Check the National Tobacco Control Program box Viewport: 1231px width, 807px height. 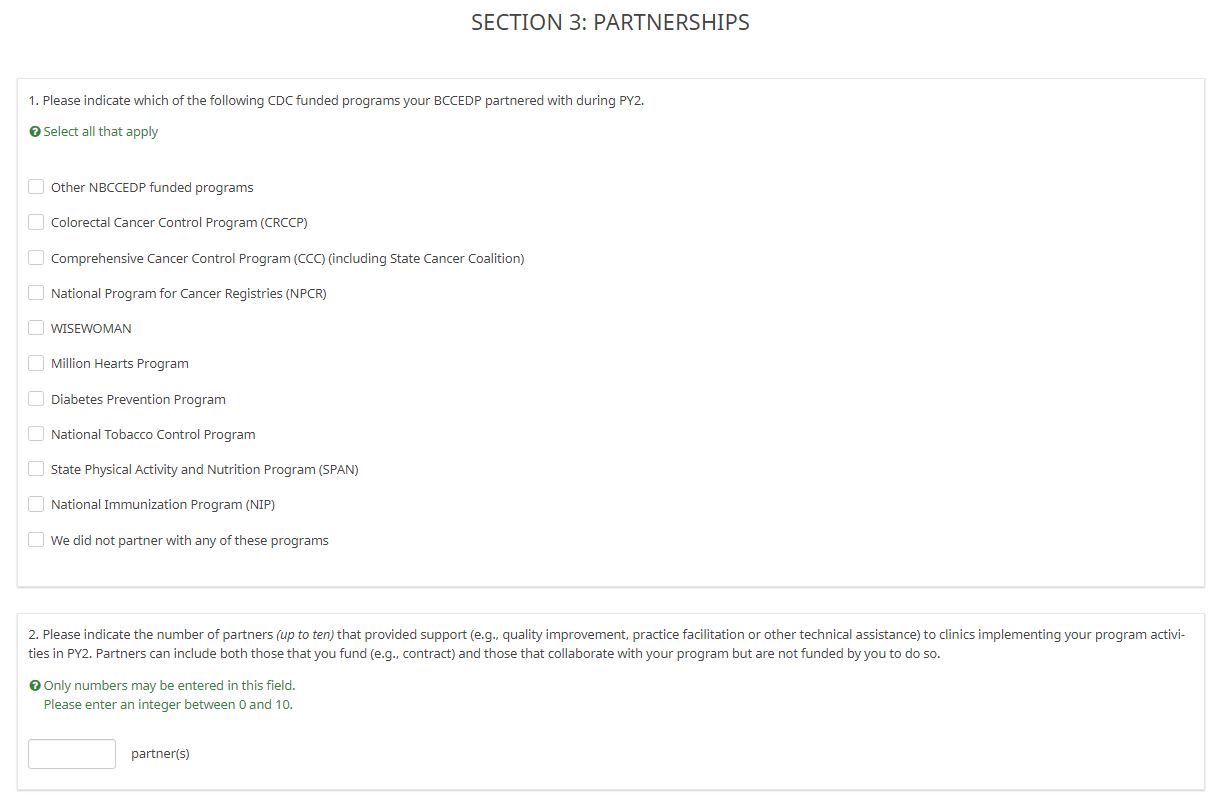point(36,434)
